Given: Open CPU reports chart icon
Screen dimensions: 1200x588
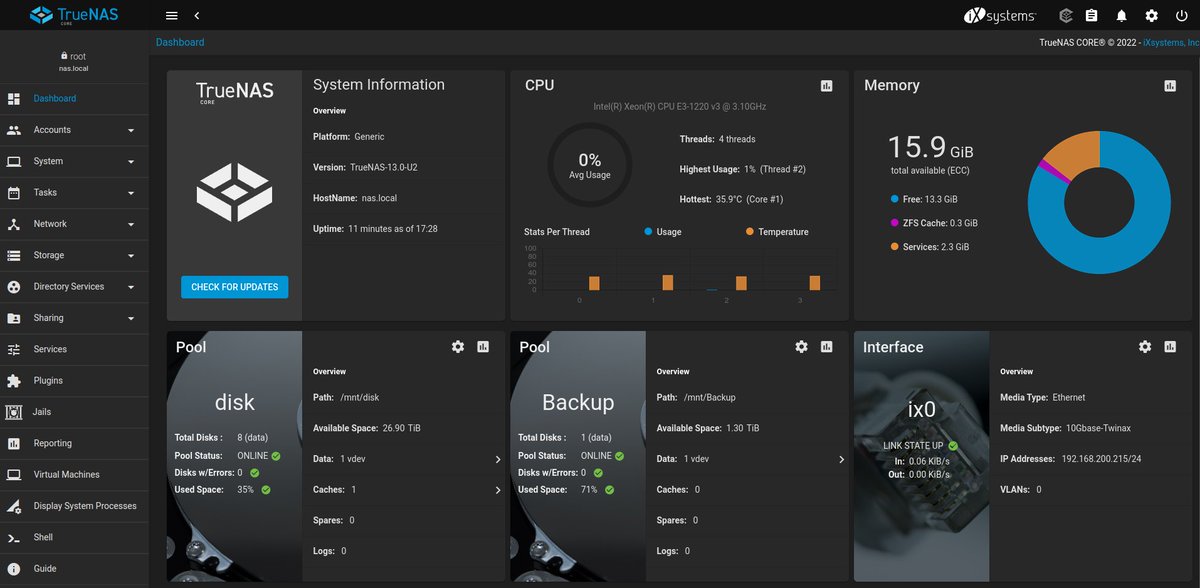Looking at the screenshot, I should (826, 86).
